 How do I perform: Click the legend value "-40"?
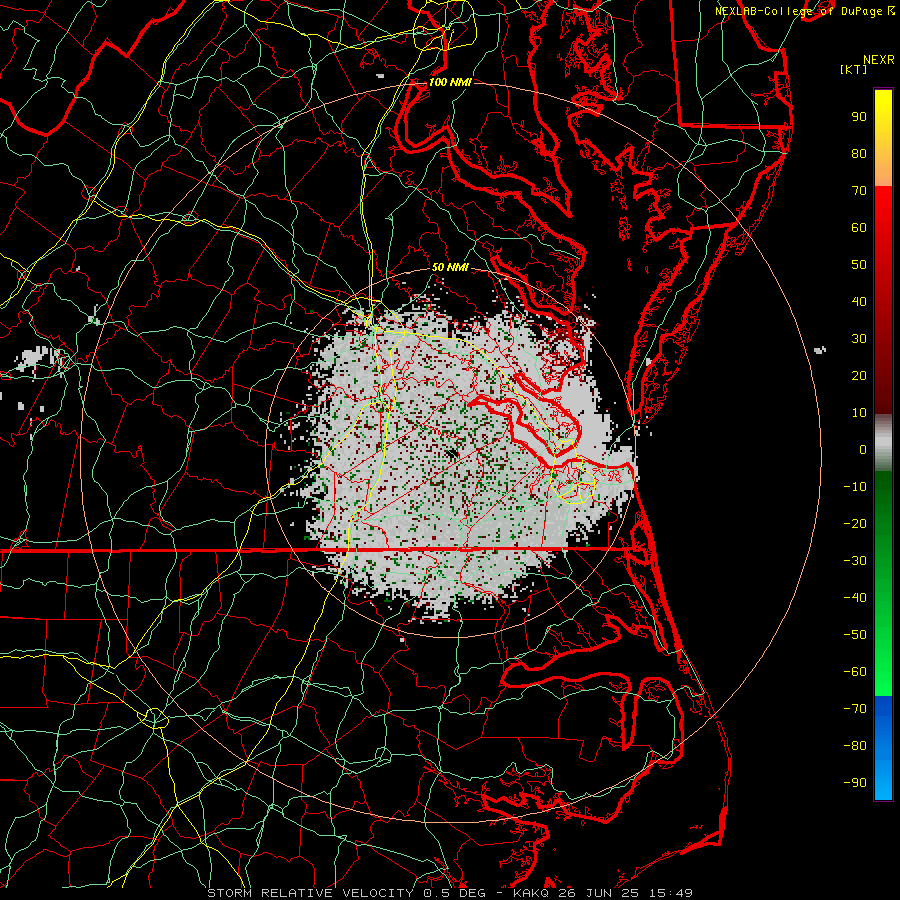pyautogui.click(x=855, y=598)
